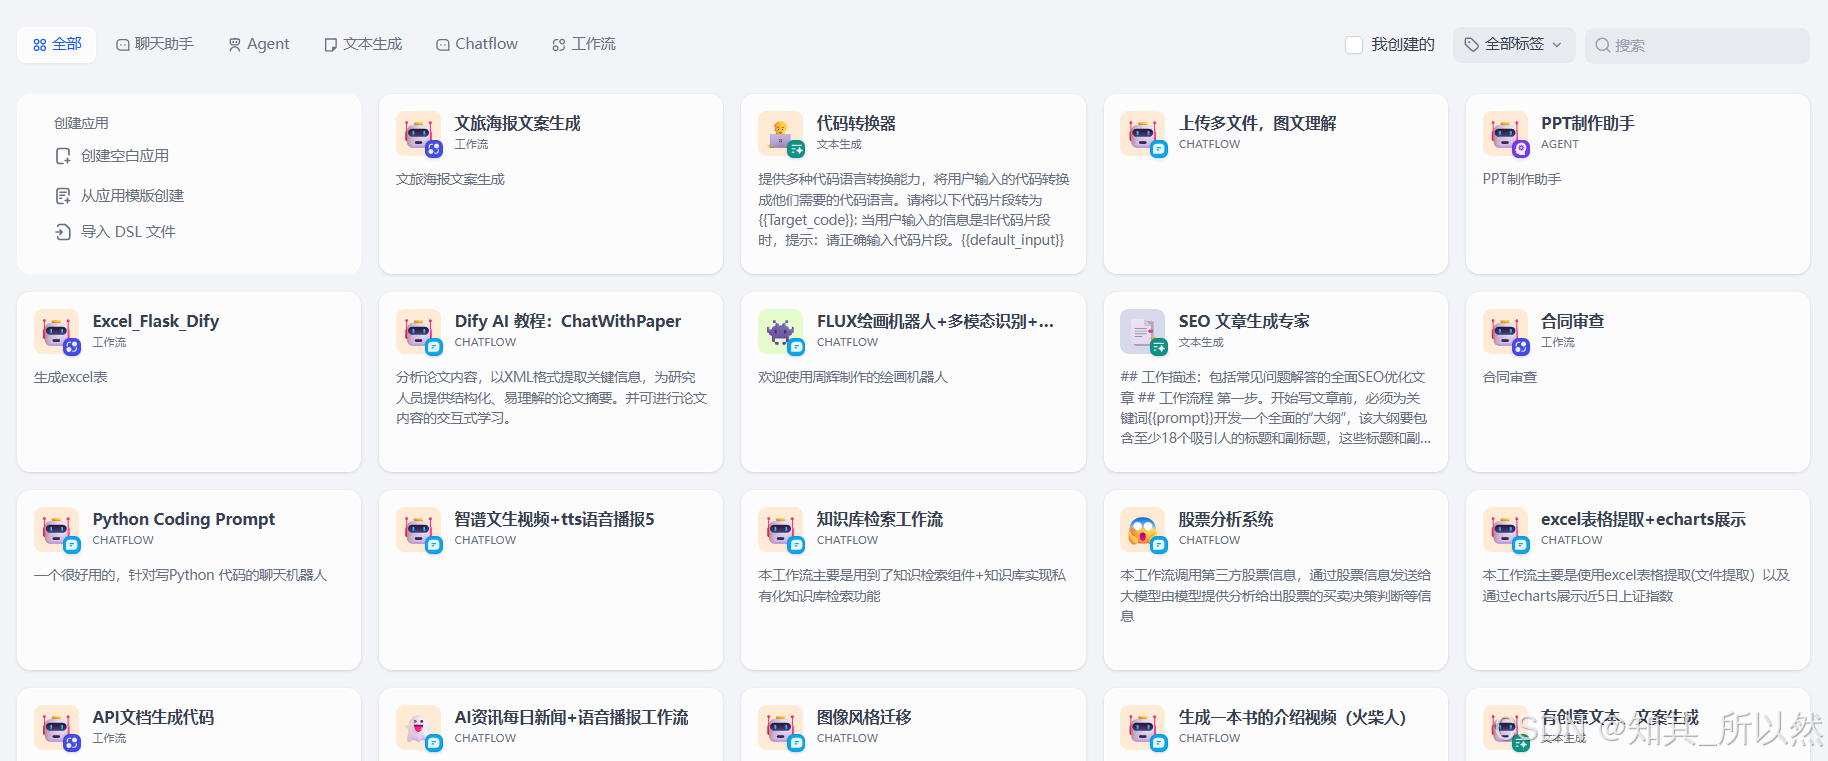Open the 知识库检索工作流 title
The image size is (1828, 761).
tap(879, 519)
